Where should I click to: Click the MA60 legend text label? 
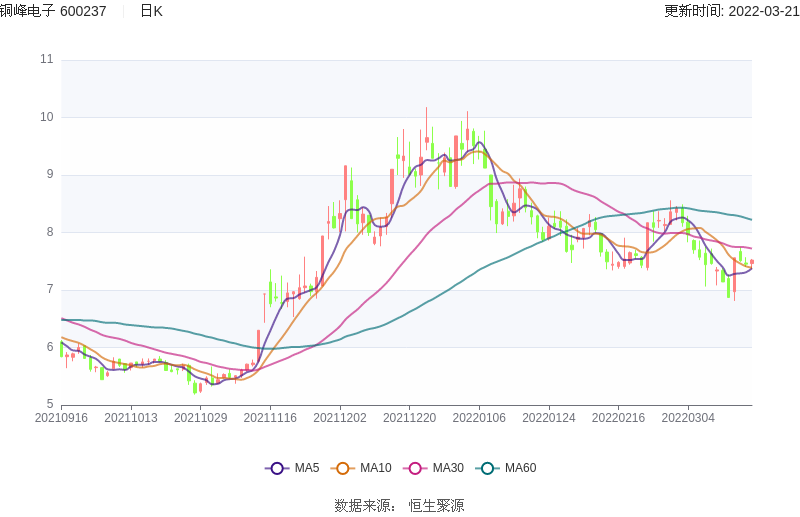pos(520,468)
